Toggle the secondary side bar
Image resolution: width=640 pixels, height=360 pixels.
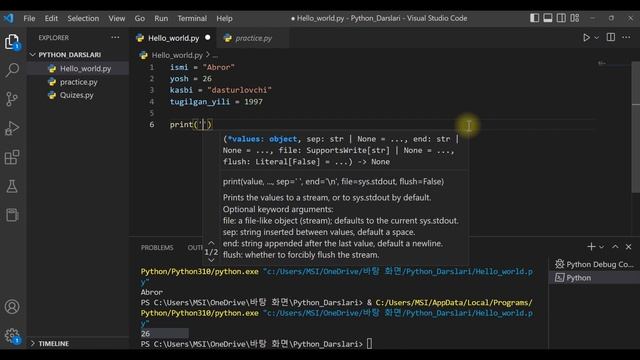click(x=561, y=18)
